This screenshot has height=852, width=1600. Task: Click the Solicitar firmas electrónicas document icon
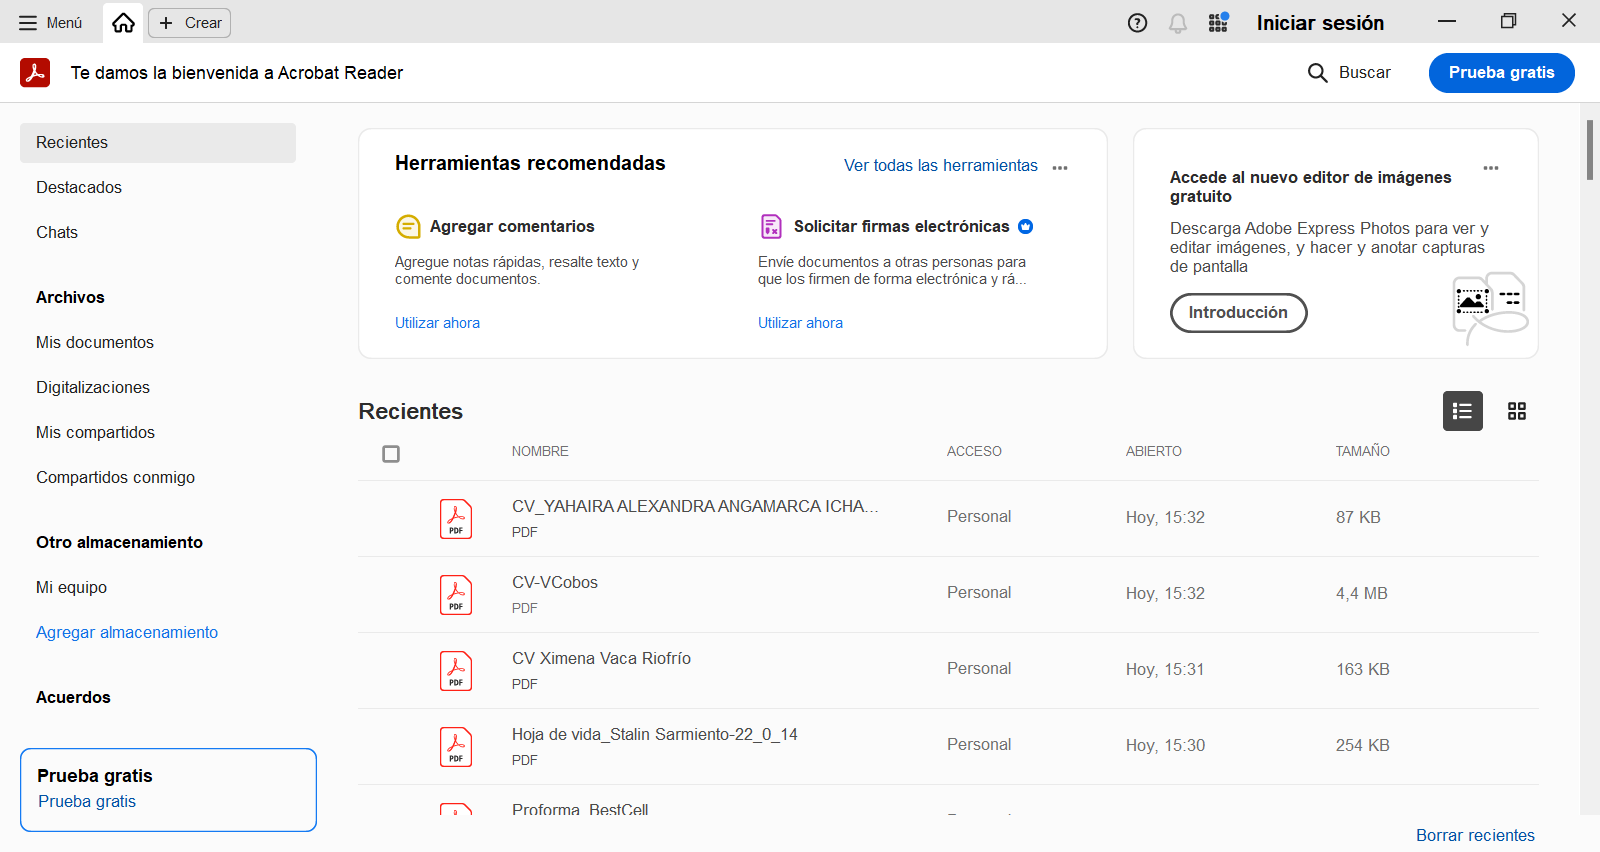[x=771, y=227]
